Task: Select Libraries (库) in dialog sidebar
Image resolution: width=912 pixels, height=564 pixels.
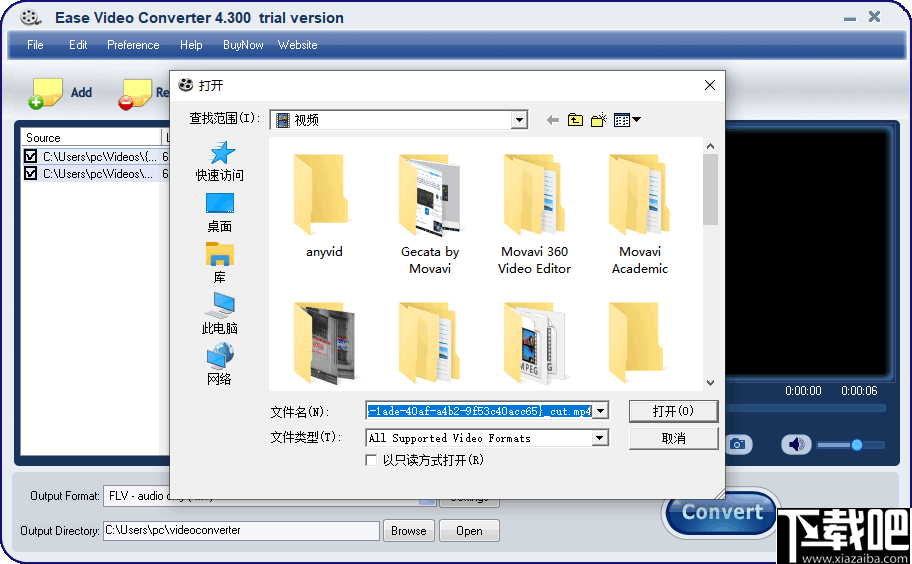Action: tap(219, 263)
